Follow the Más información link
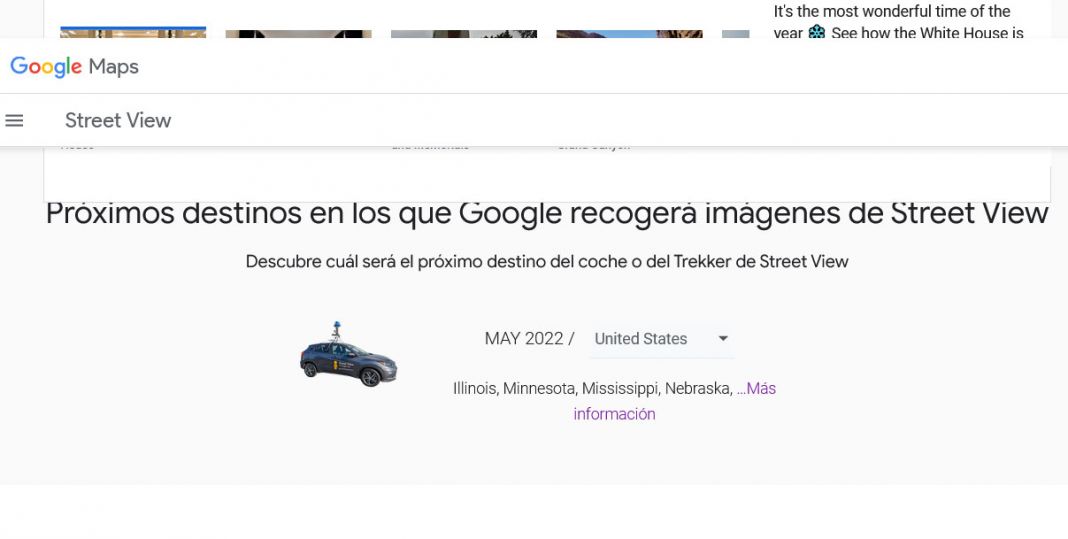Screen dimensions: 1068x539 pyautogui.click(x=614, y=413)
